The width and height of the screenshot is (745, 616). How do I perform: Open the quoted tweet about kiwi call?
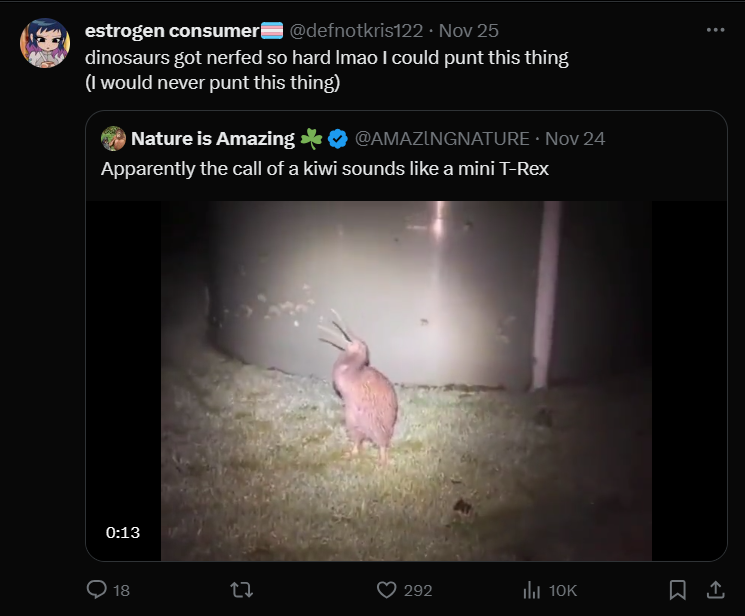pos(325,169)
